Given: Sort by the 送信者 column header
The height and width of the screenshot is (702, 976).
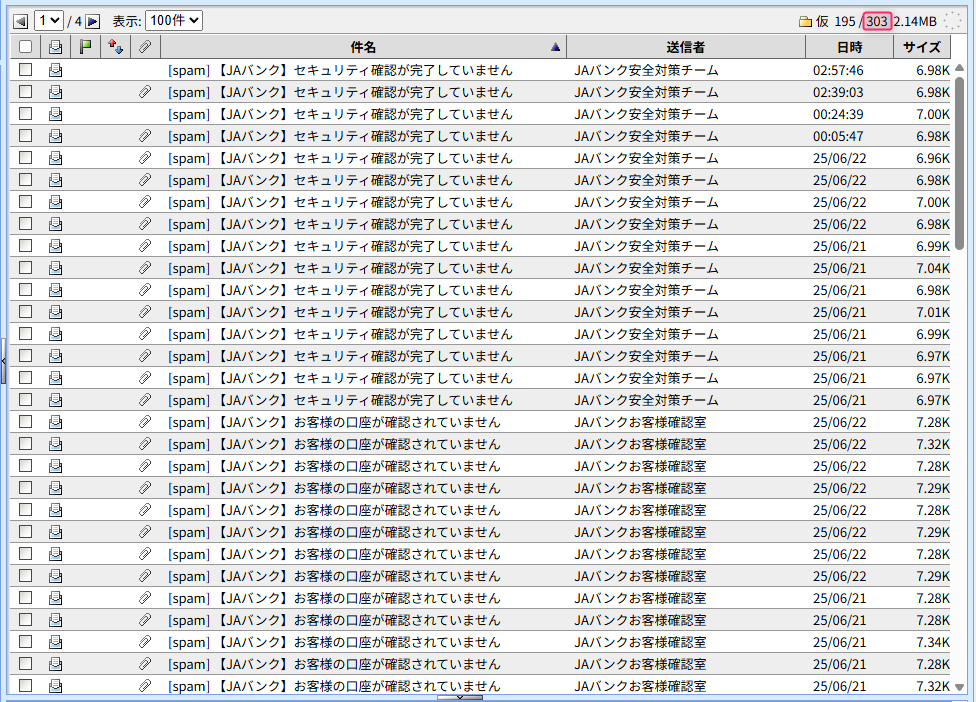Looking at the screenshot, I should pos(685,47).
